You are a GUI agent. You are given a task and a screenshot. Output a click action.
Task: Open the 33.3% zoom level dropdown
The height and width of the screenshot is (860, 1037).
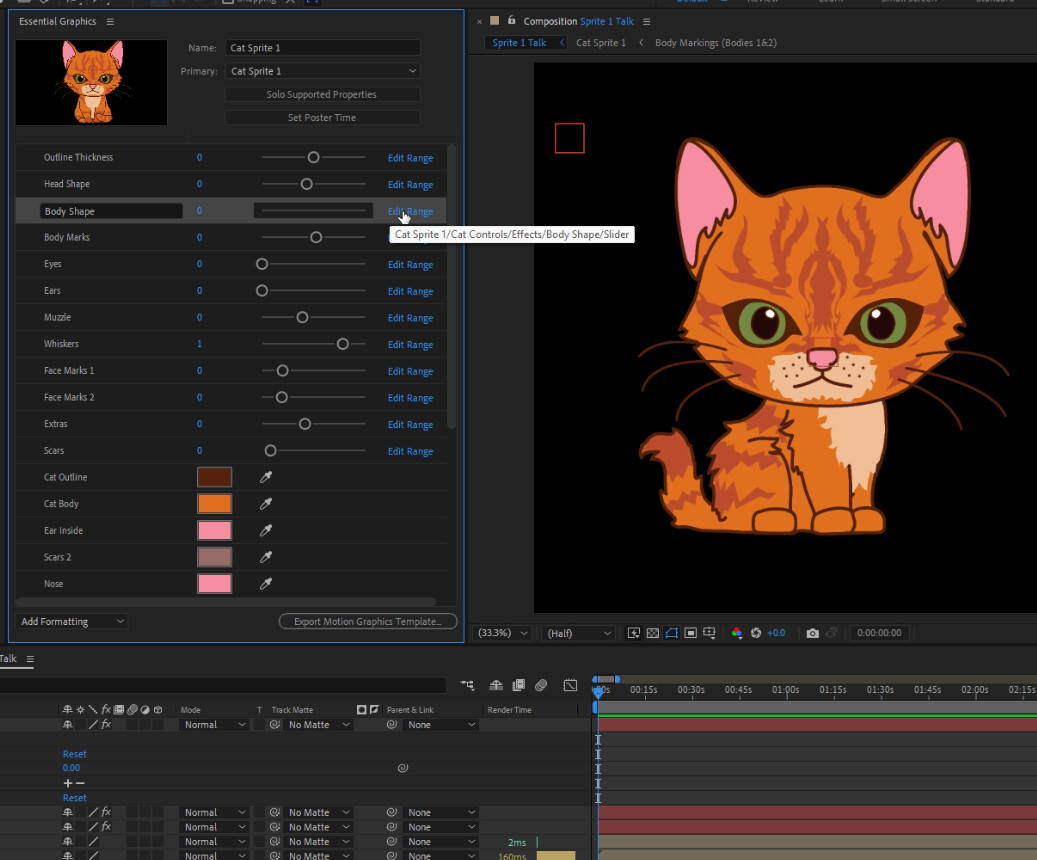coord(501,633)
